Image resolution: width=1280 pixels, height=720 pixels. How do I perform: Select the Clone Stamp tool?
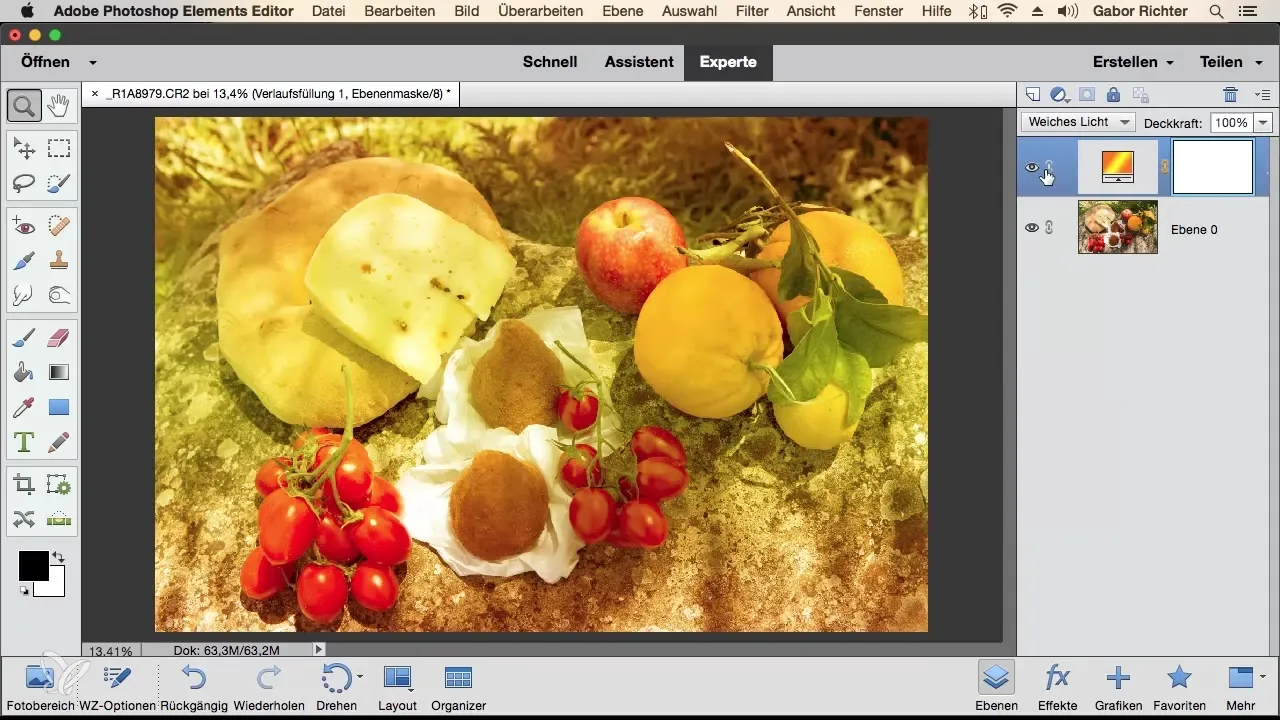tap(58, 261)
